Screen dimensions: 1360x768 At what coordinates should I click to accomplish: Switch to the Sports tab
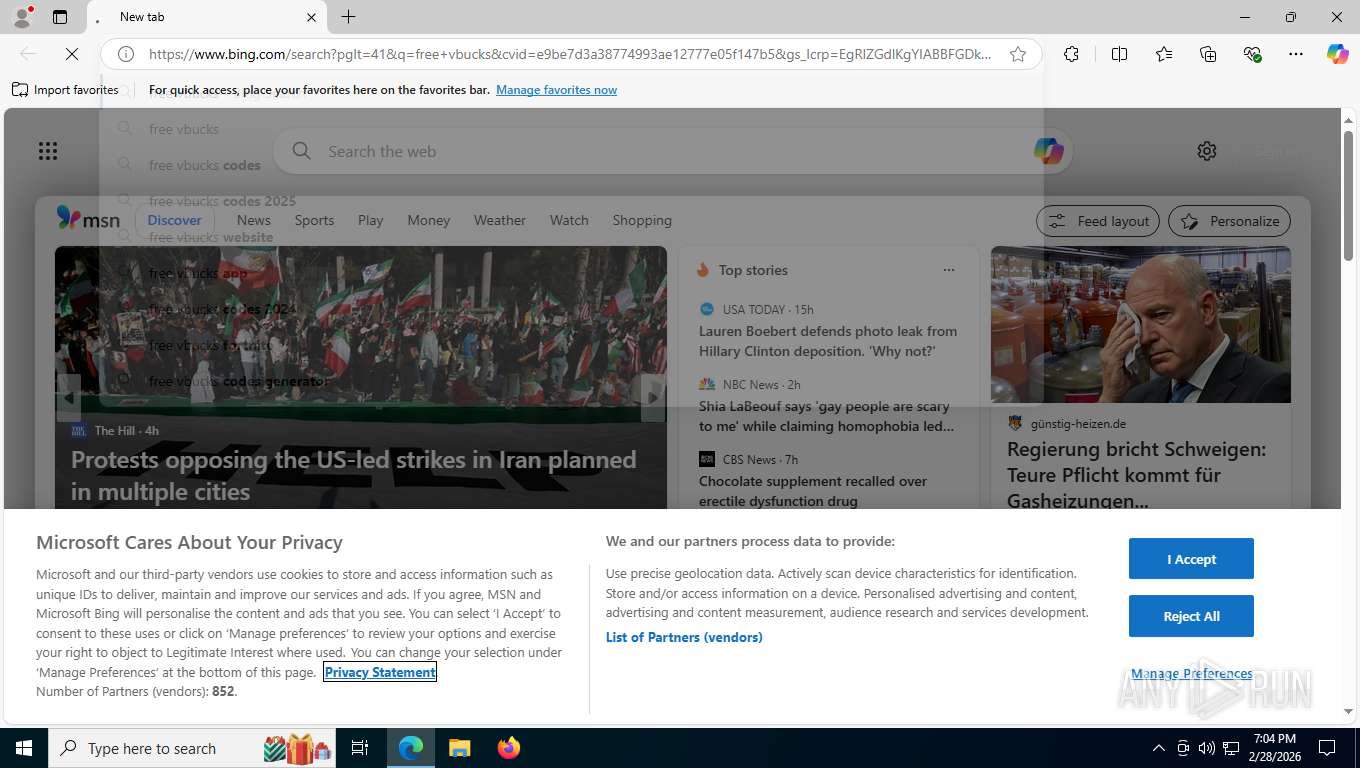[314, 220]
